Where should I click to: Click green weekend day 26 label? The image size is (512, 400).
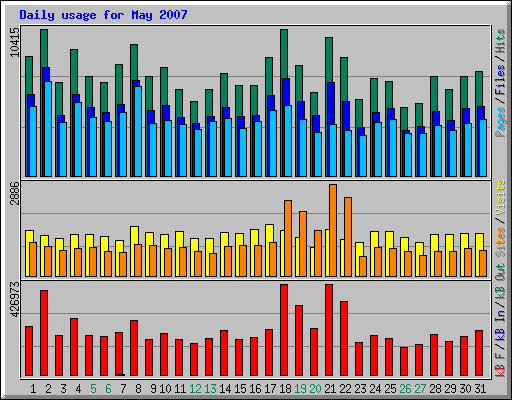click(x=405, y=389)
